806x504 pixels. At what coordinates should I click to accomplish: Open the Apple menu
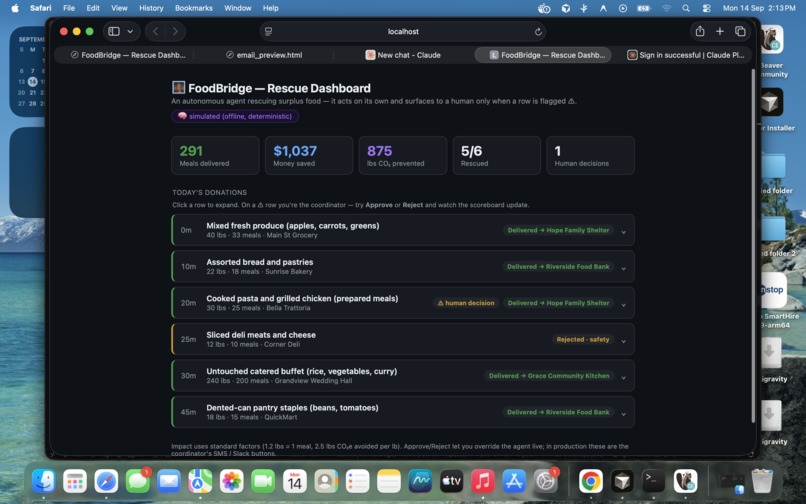point(15,8)
